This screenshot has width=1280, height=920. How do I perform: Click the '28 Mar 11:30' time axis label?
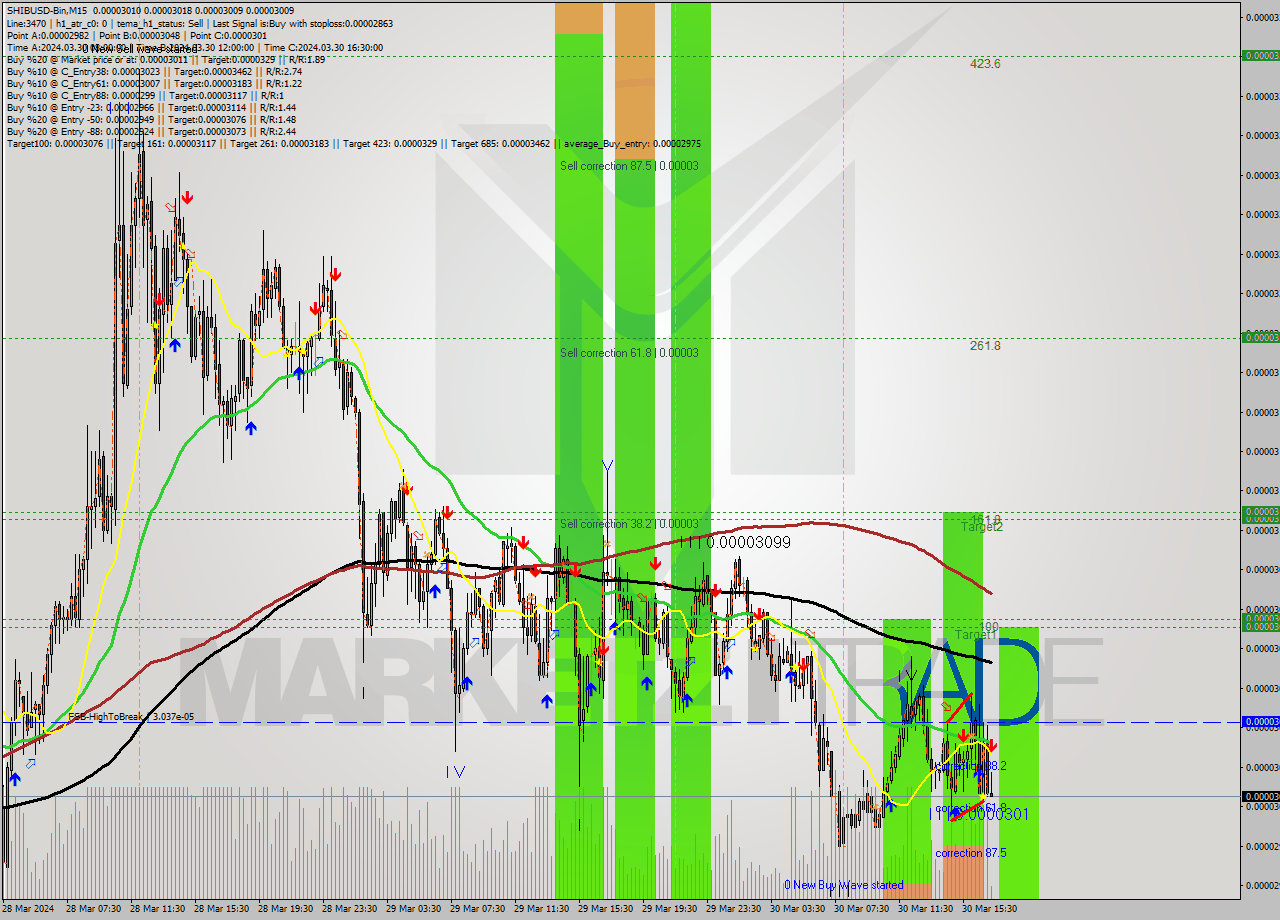(x=157, y=909)
